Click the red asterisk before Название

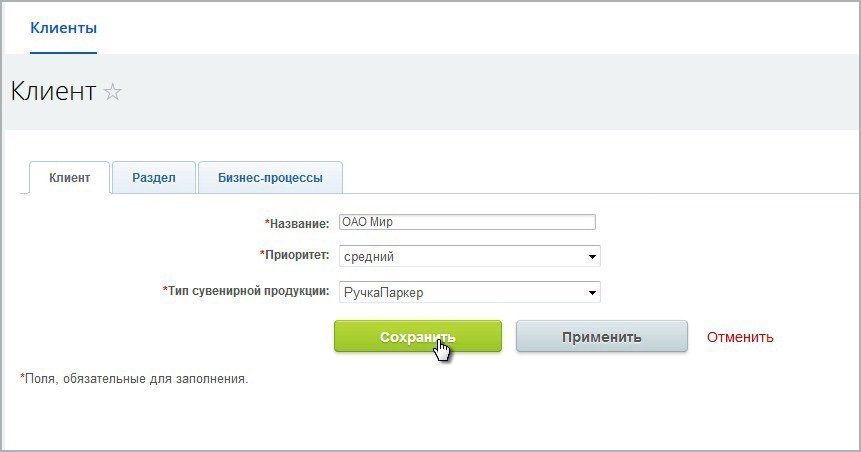267,222
